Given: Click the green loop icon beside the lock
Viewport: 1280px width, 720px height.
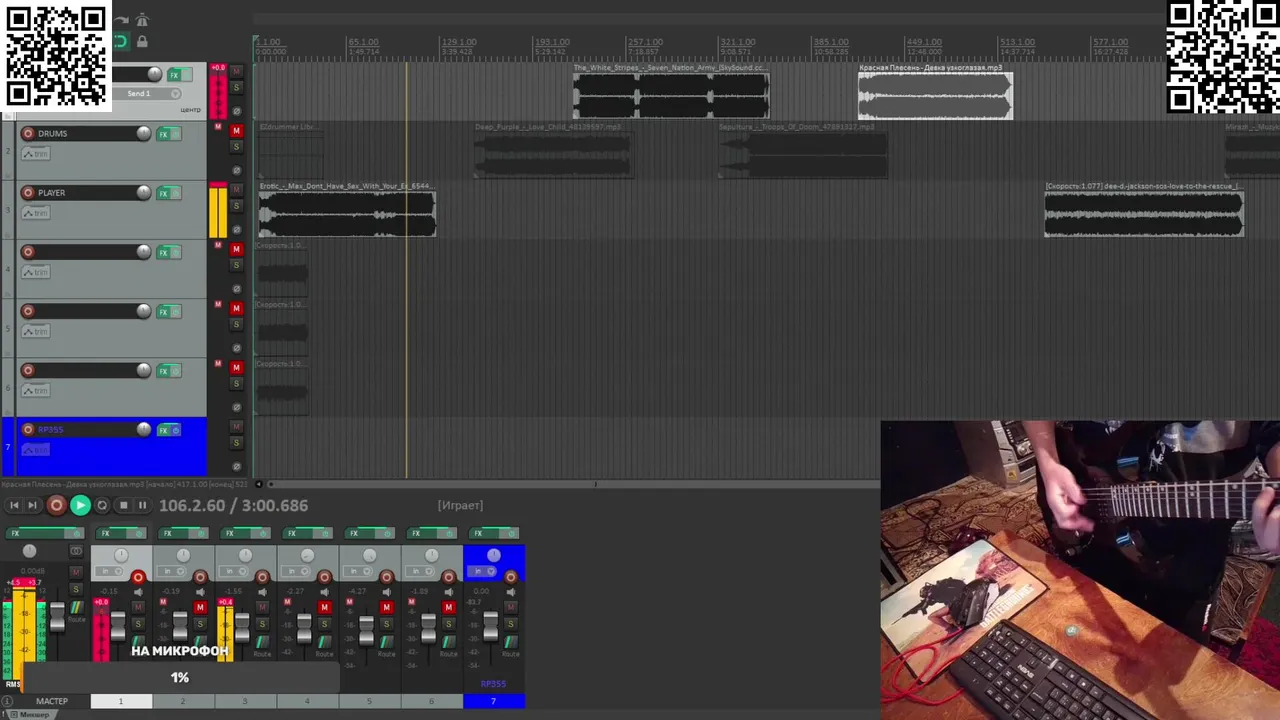Looking at the screenshot, I should tap(121, 42).
